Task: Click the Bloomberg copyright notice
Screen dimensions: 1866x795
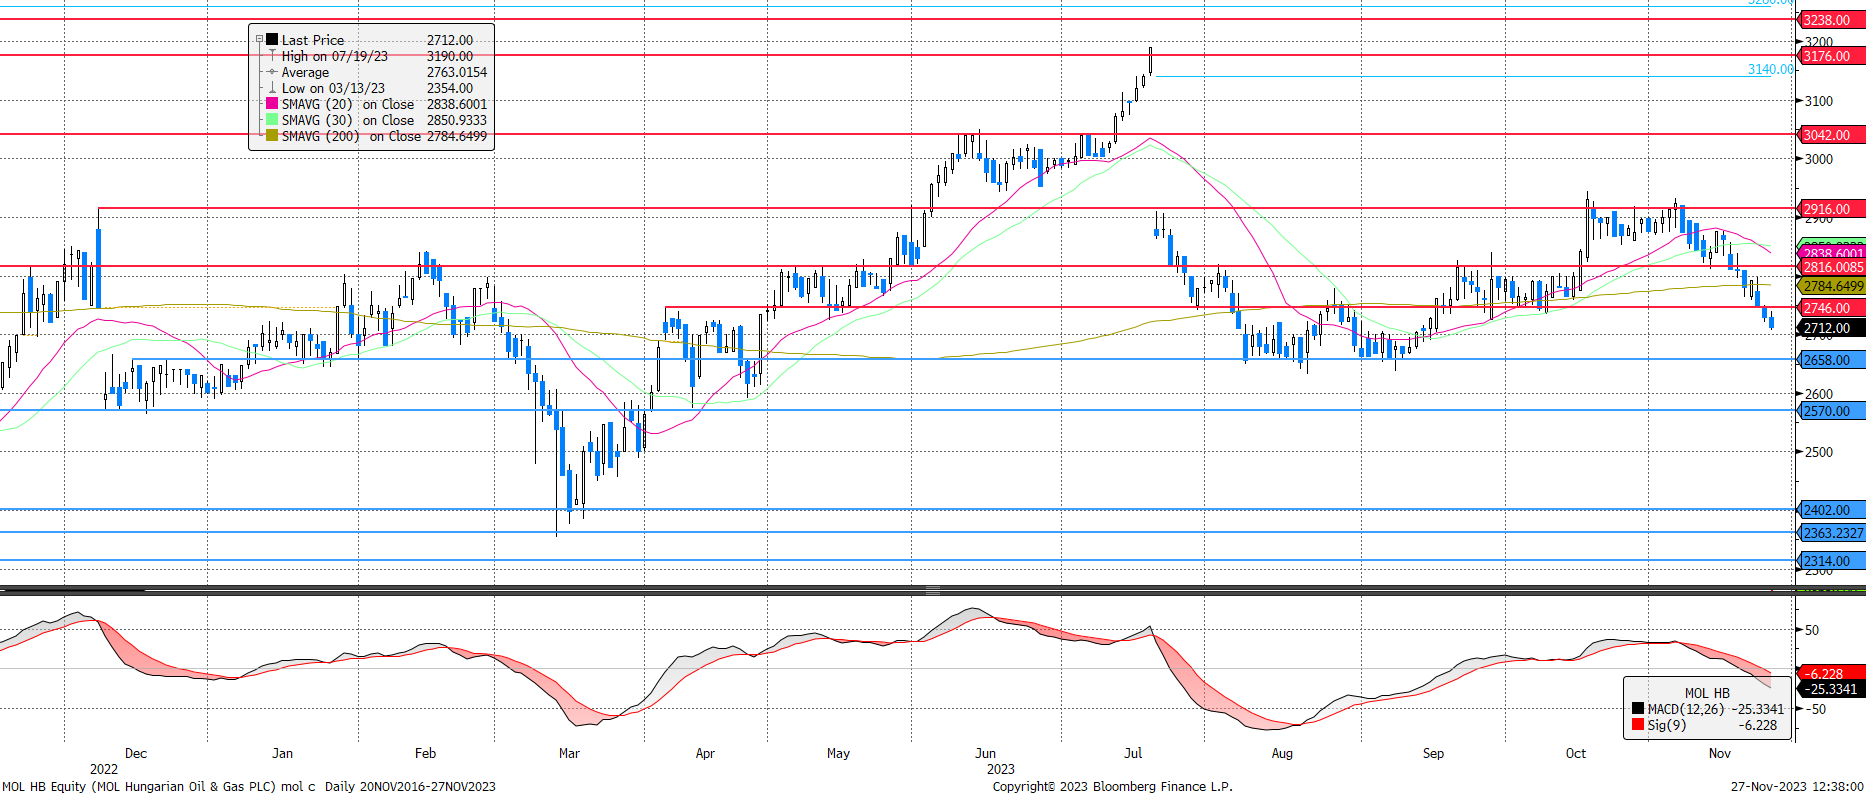Action: 1112,786
